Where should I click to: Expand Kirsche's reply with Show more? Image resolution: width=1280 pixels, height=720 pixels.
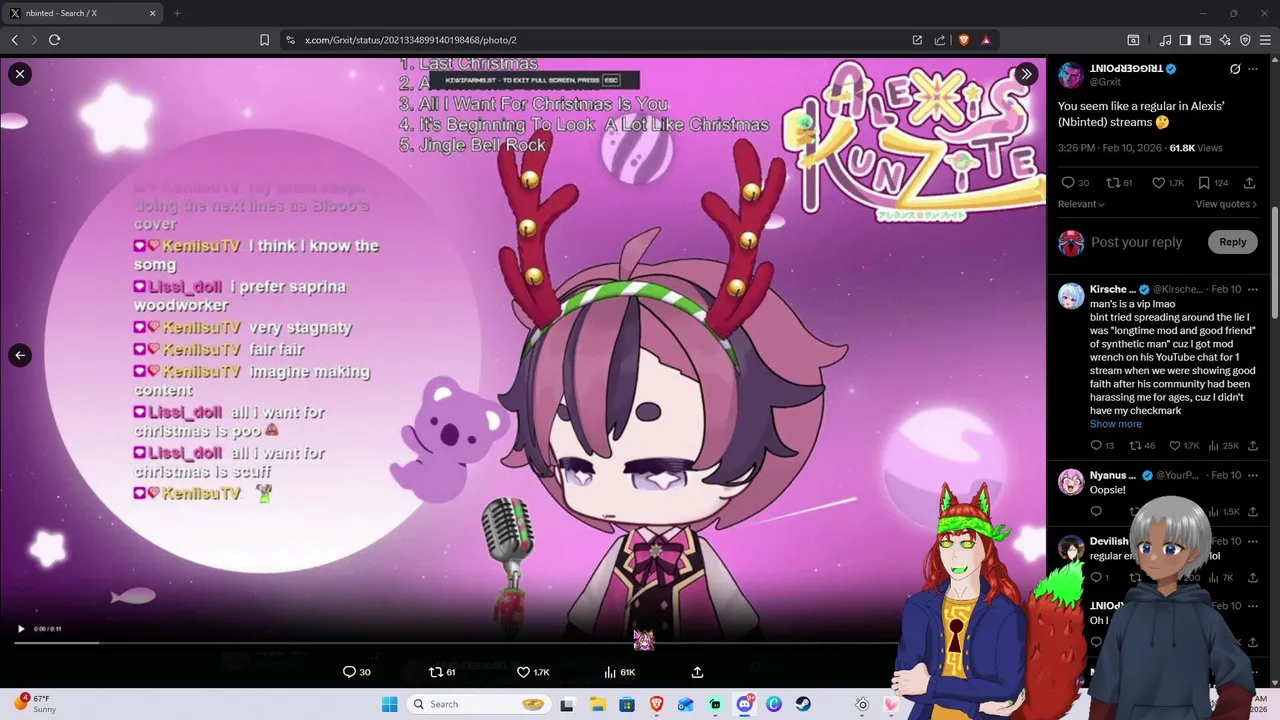point(1115,424)
